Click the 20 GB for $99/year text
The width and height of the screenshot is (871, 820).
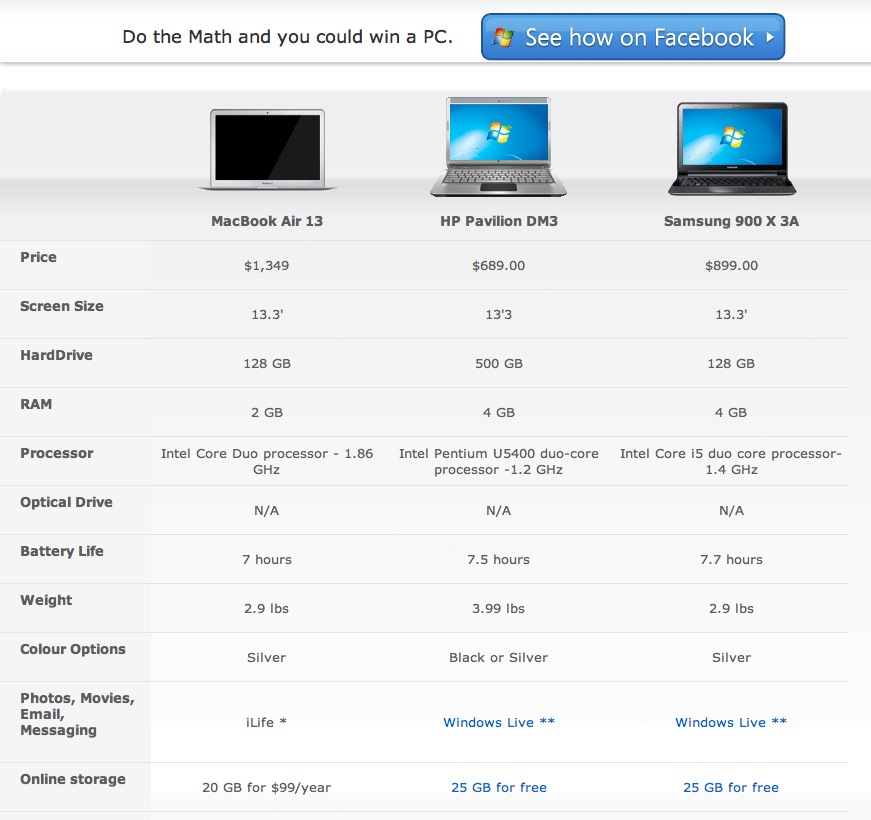(x=267, y=787)
